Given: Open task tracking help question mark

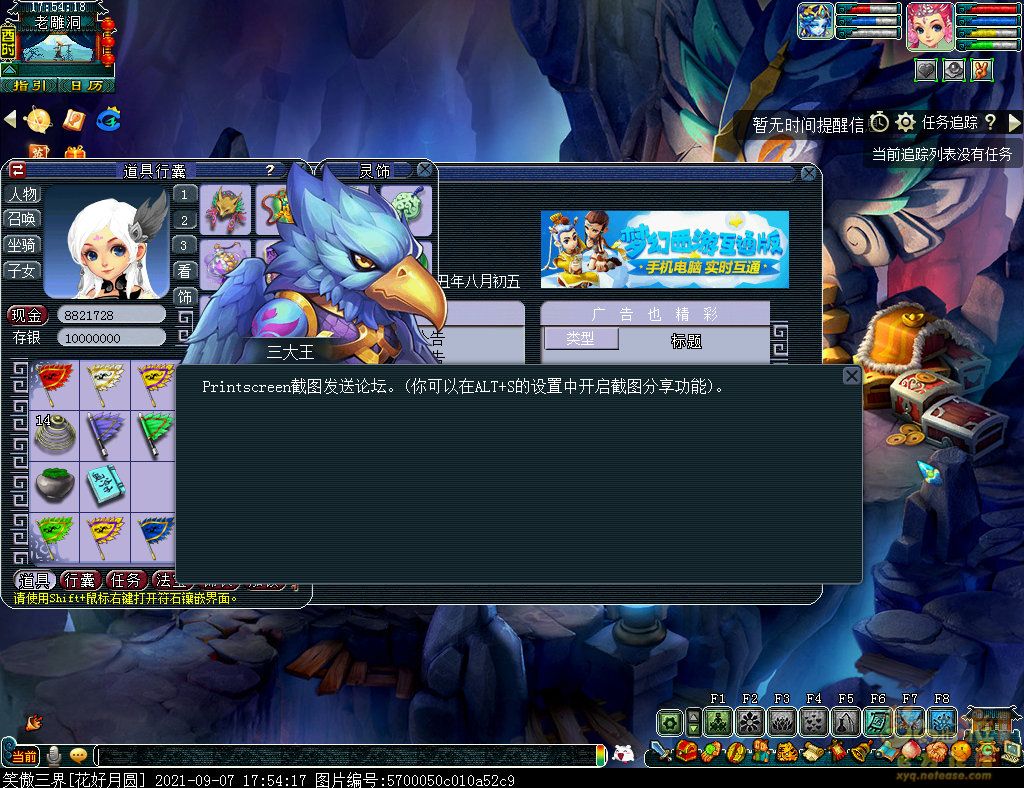Looking at the screenshot, I should (x=990, y=122).
